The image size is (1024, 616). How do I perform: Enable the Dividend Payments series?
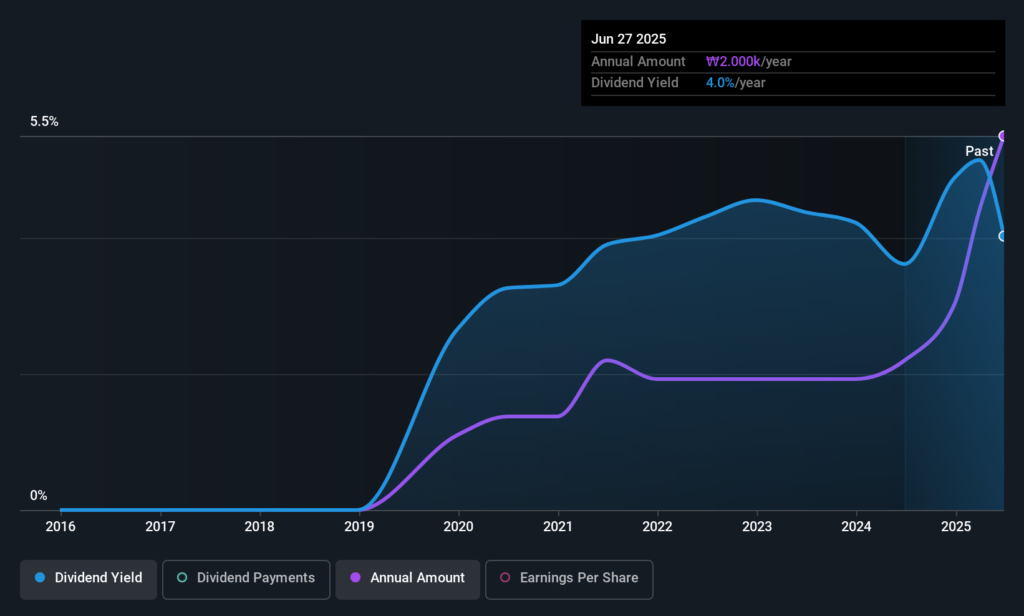[245, 578]
